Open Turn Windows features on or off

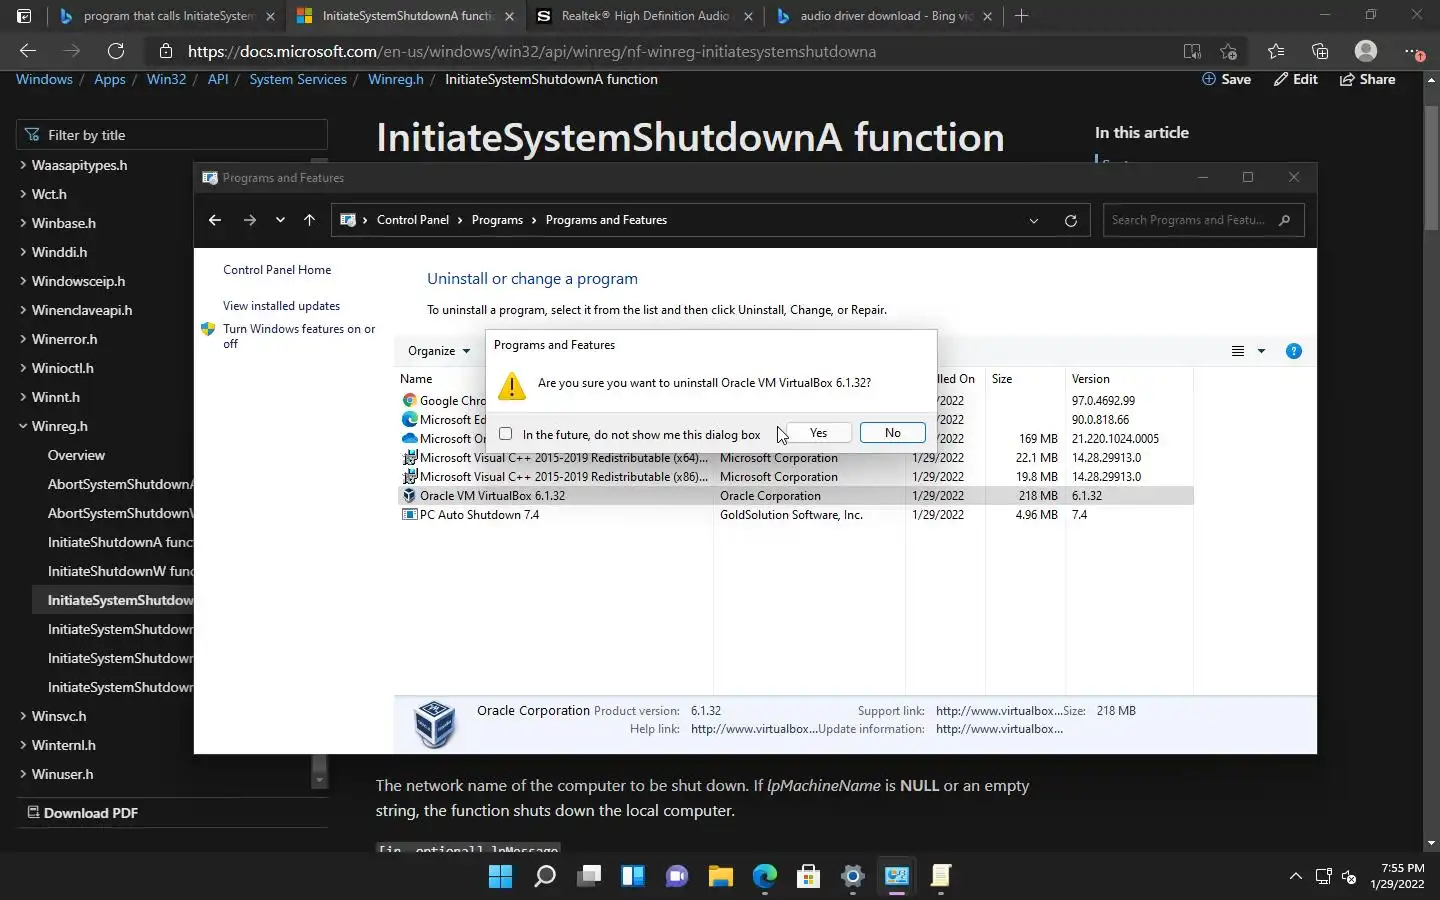[299, 336]
